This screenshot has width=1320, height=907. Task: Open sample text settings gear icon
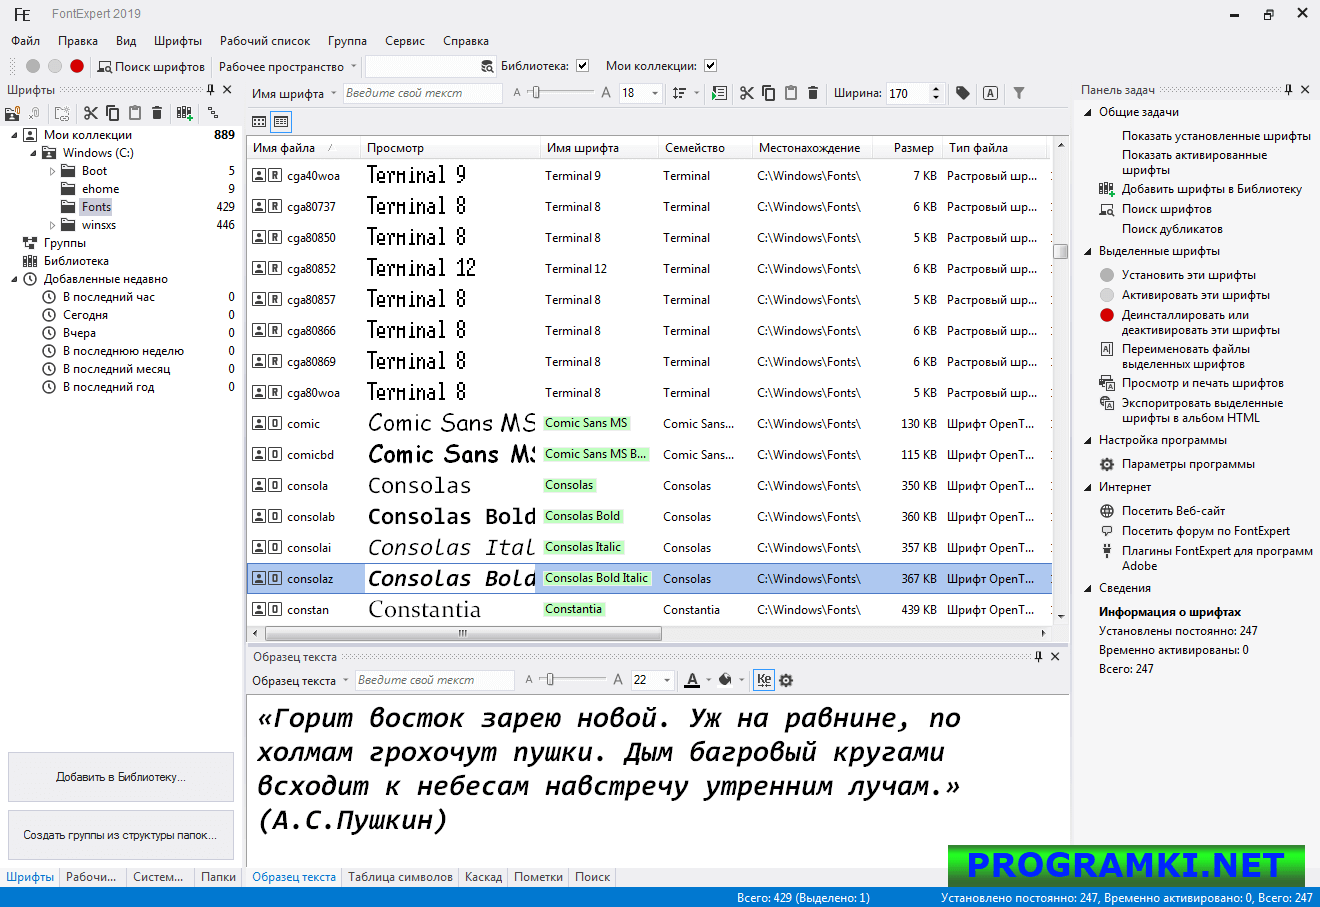[786, 680]
